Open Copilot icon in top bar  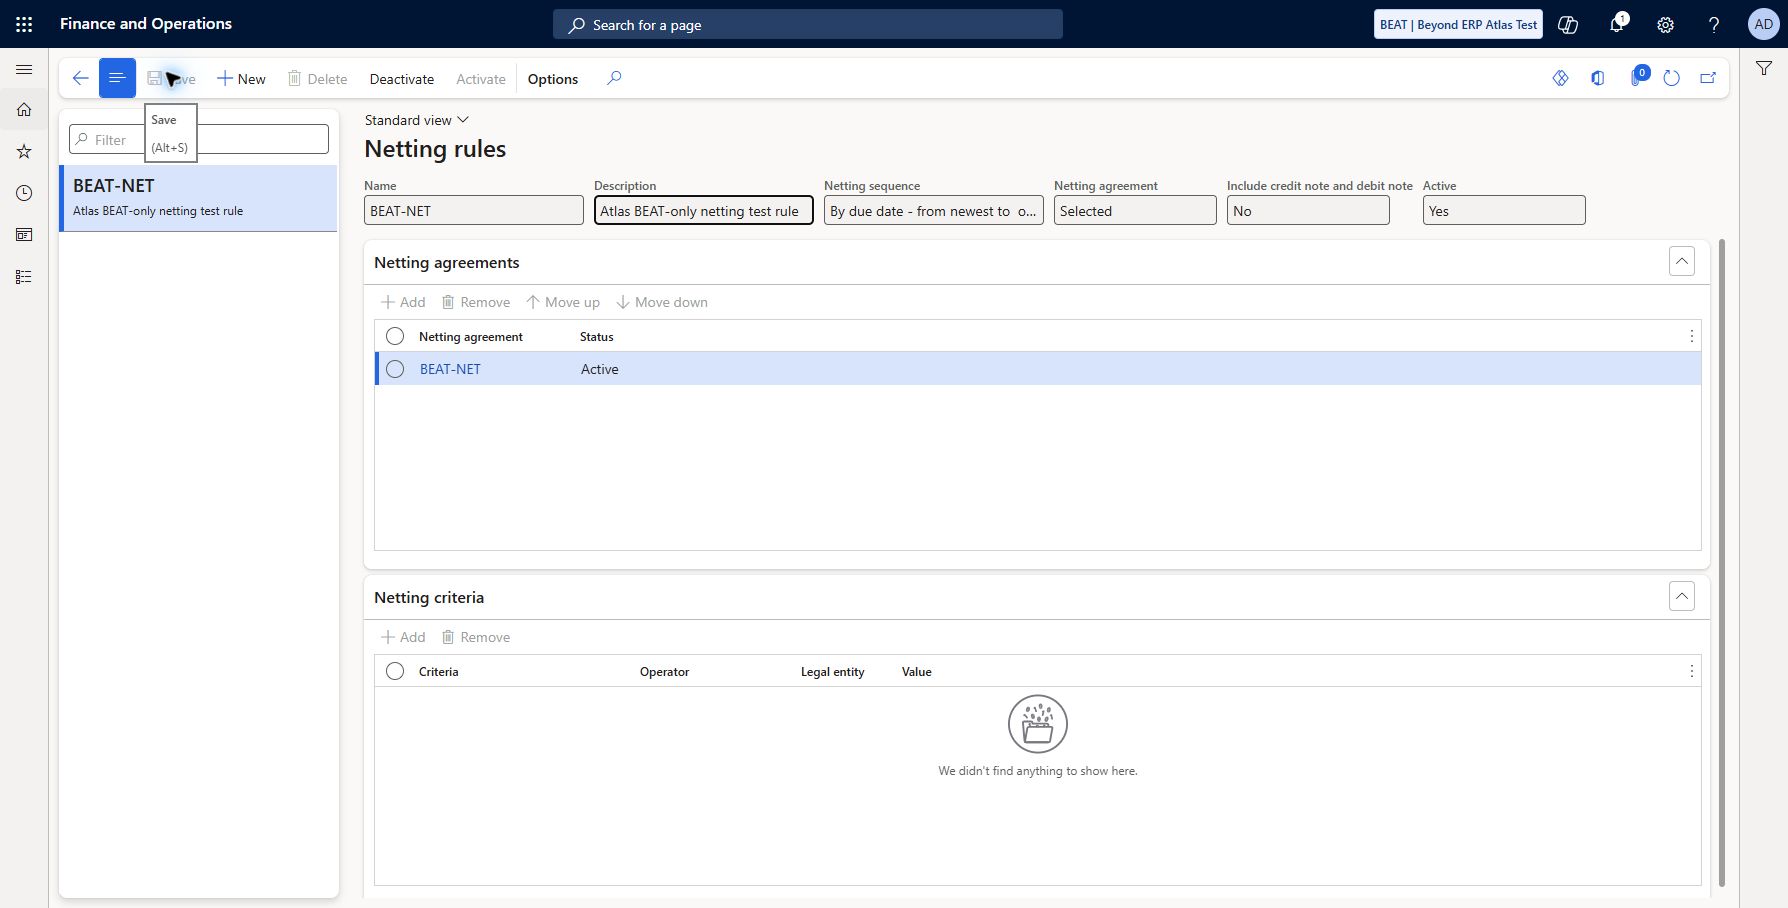click(1568, 25)
